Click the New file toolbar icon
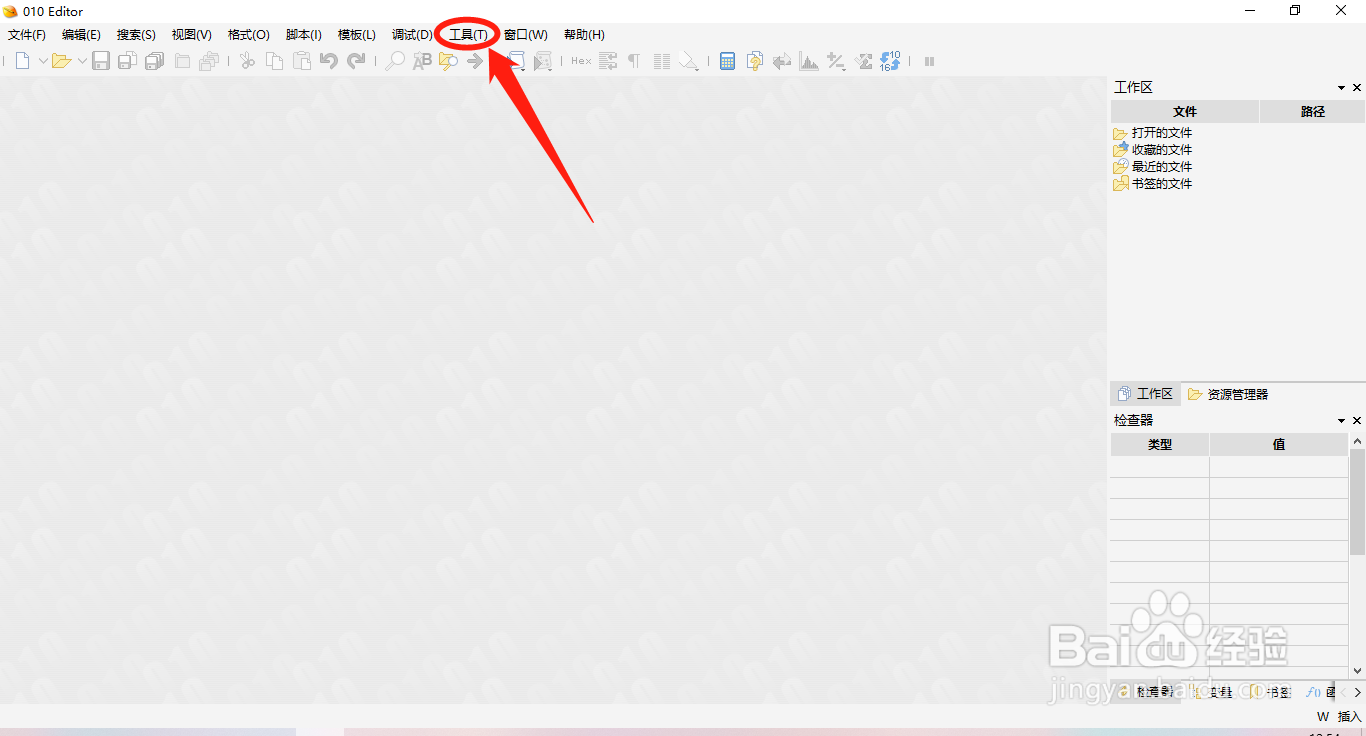The height and width of the screenshot is (736, 1366). [x=22, y=61]
